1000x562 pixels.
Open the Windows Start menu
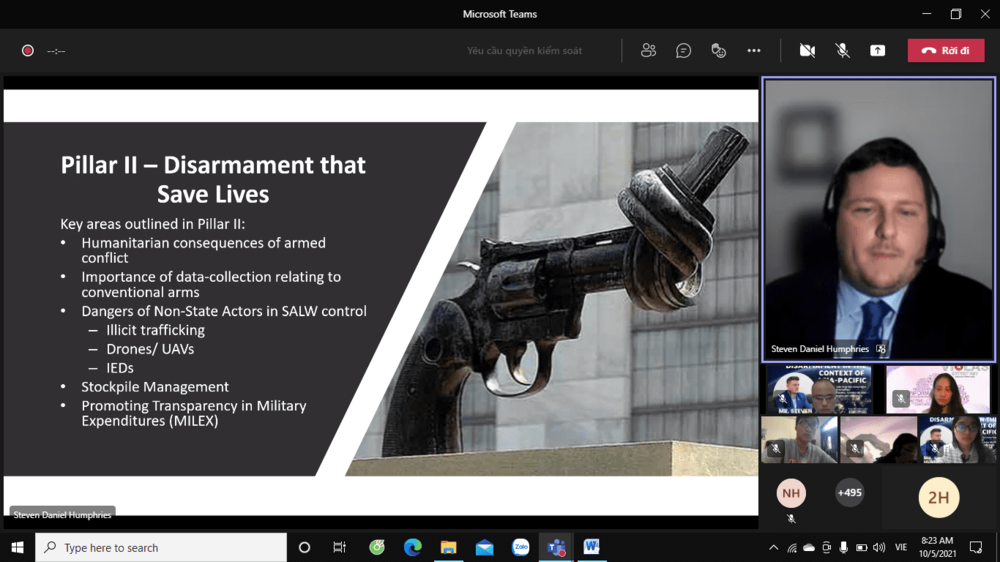coord(17,547)
